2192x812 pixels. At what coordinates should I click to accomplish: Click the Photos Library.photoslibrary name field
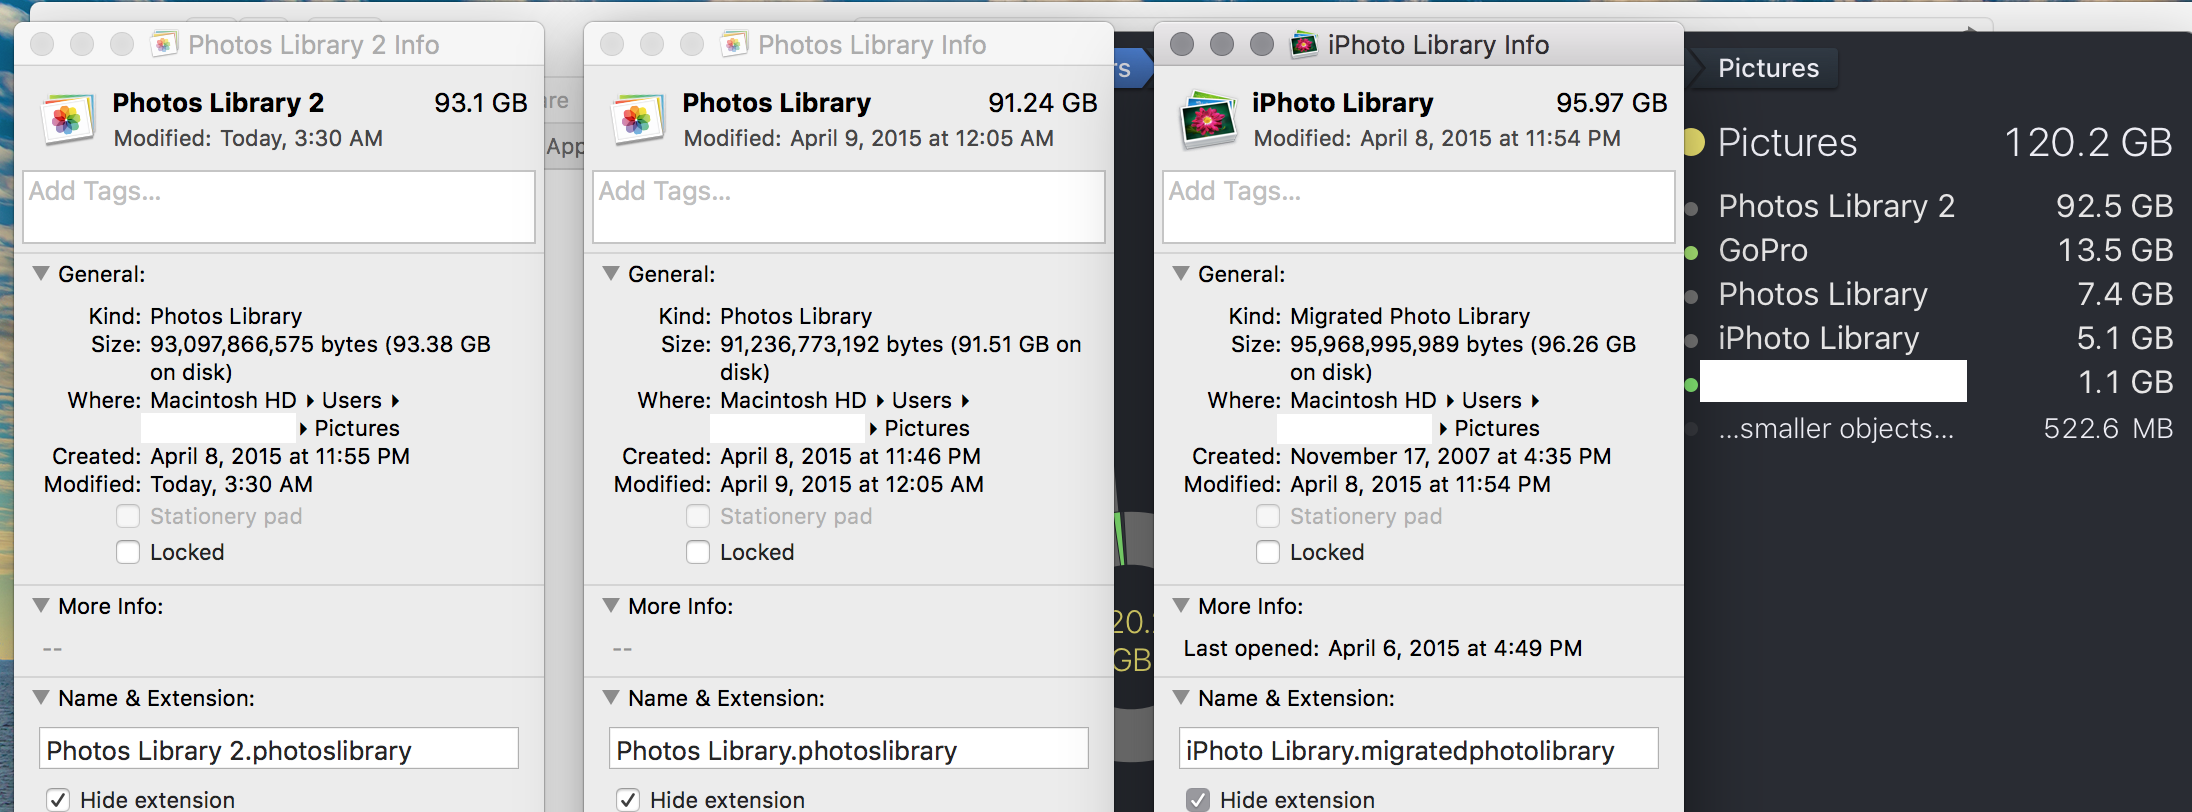click(x=849, y=749)
